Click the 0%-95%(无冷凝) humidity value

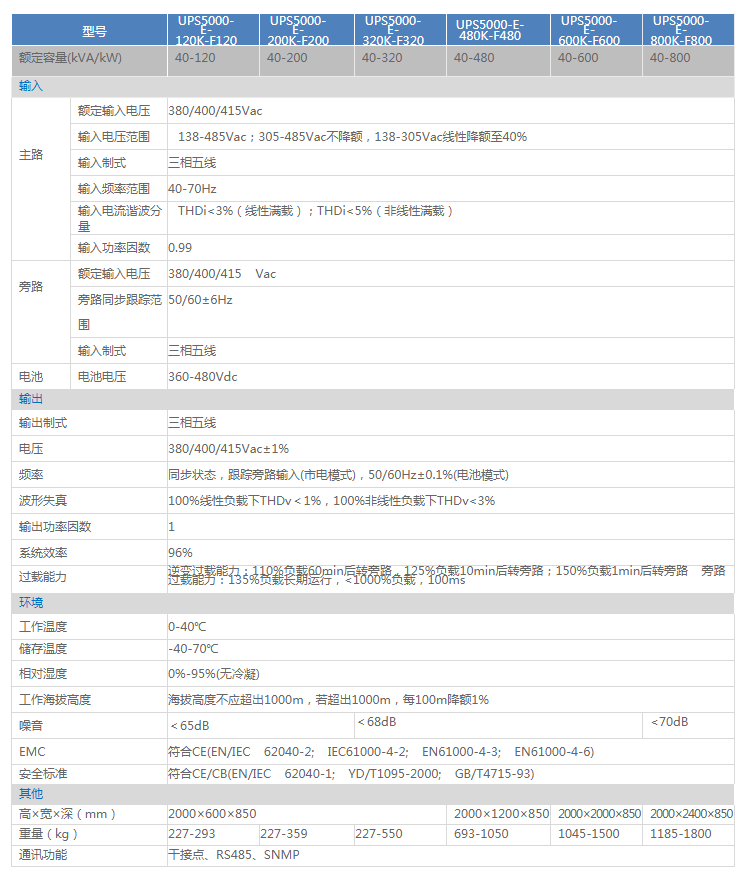point(214,674)
